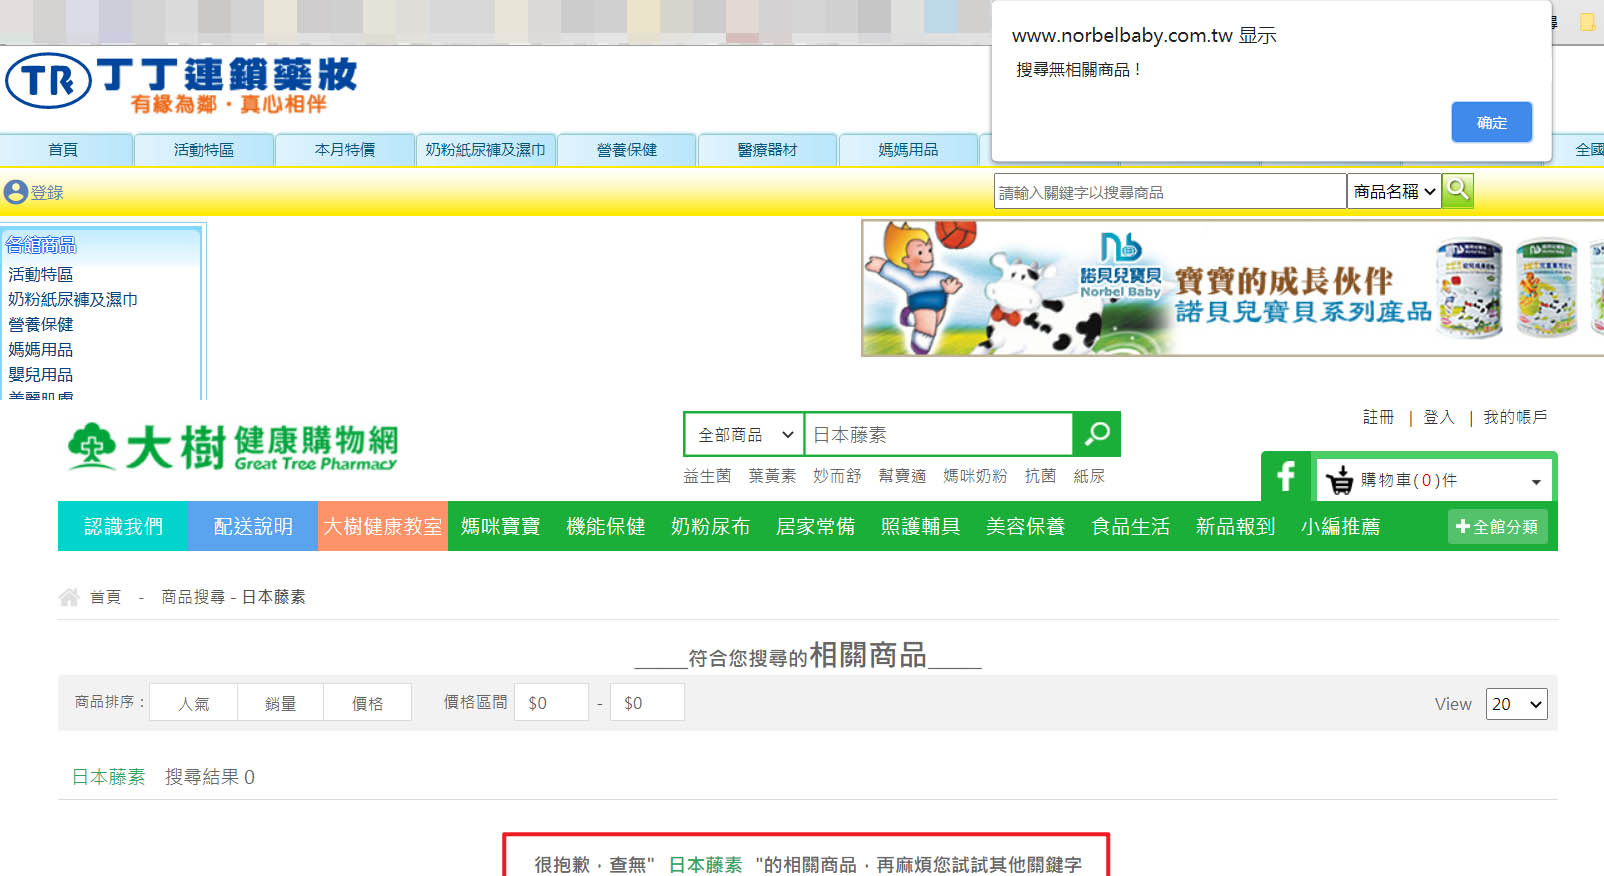This screenshot has width=1604, height=876.
Task: Open the View count dropdown showing 20
Action: click(1516, 704)
